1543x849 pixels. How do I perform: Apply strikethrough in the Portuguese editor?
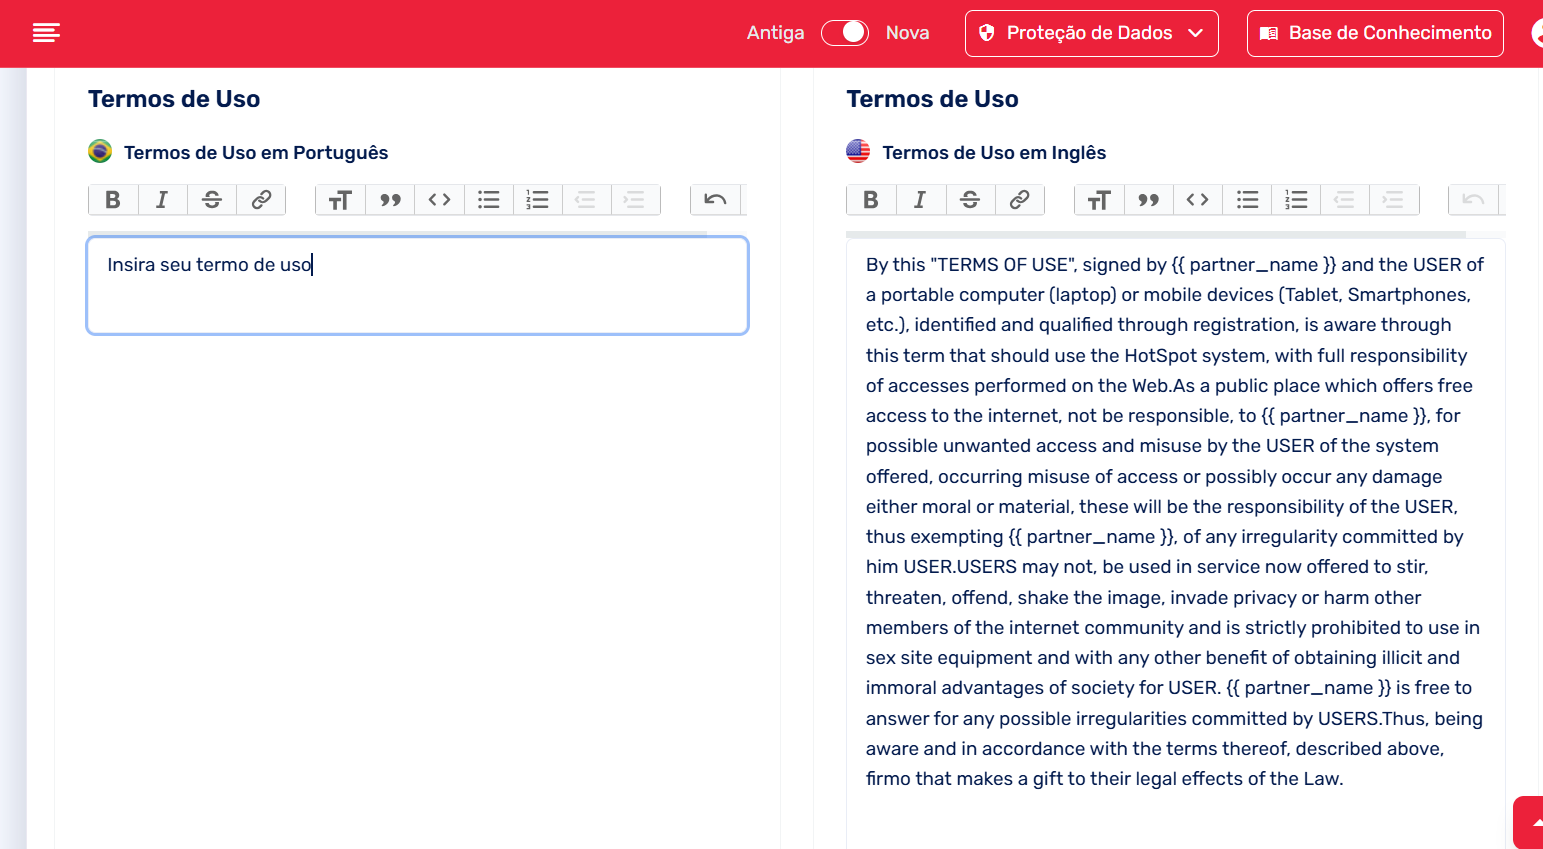pyautogui.click(x=212, y=200)
